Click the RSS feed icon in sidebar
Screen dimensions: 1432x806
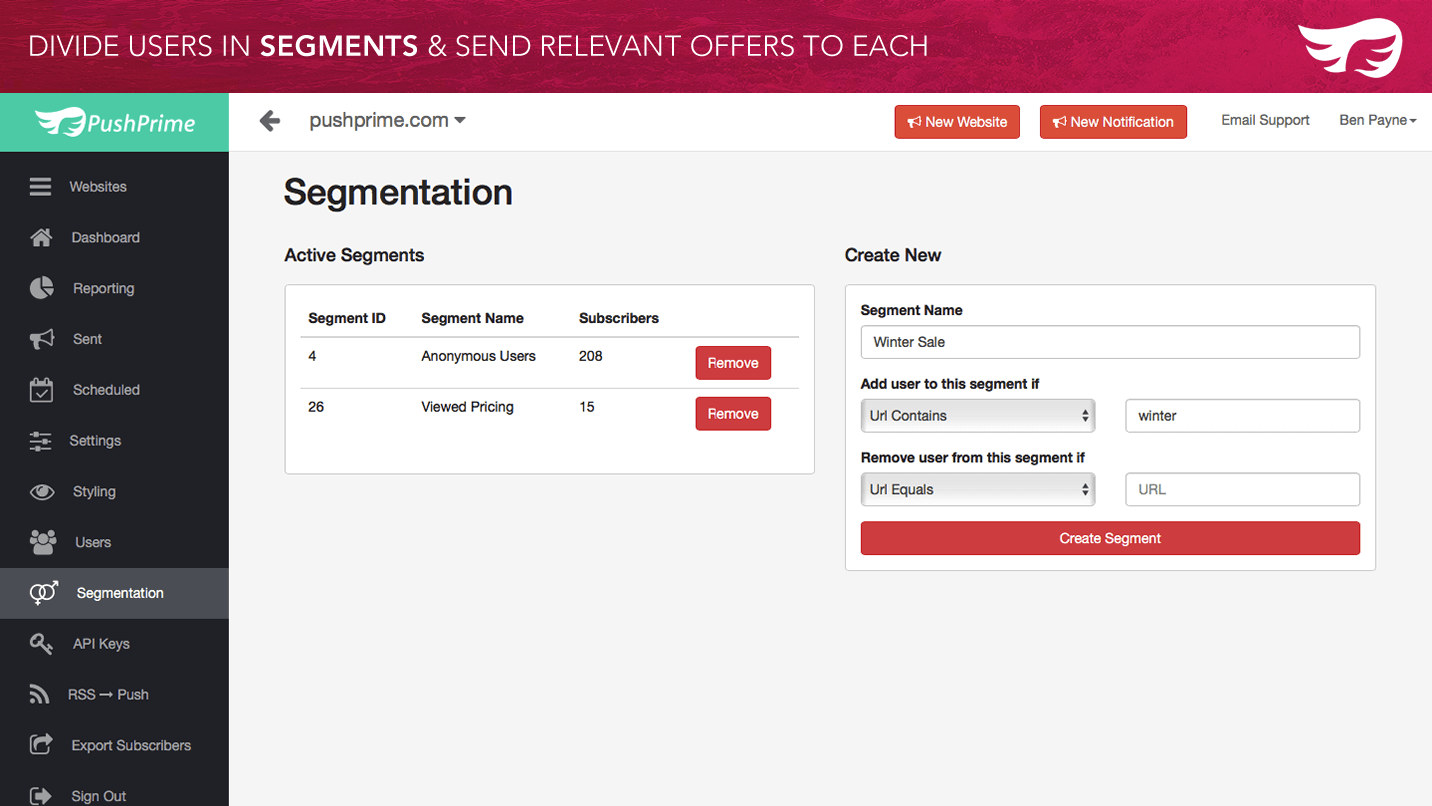(39, 695)
